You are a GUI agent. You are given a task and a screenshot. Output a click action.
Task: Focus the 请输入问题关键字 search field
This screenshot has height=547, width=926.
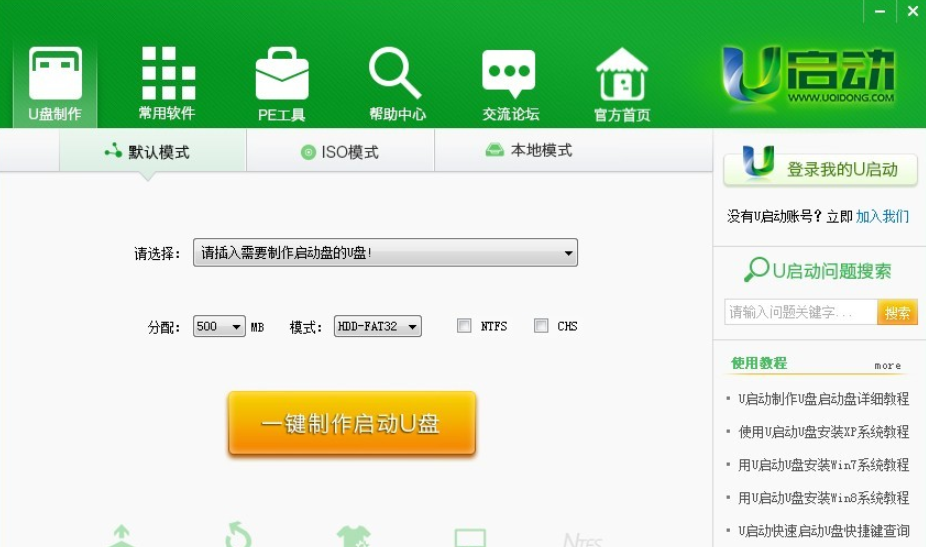(x=801, y=312)
